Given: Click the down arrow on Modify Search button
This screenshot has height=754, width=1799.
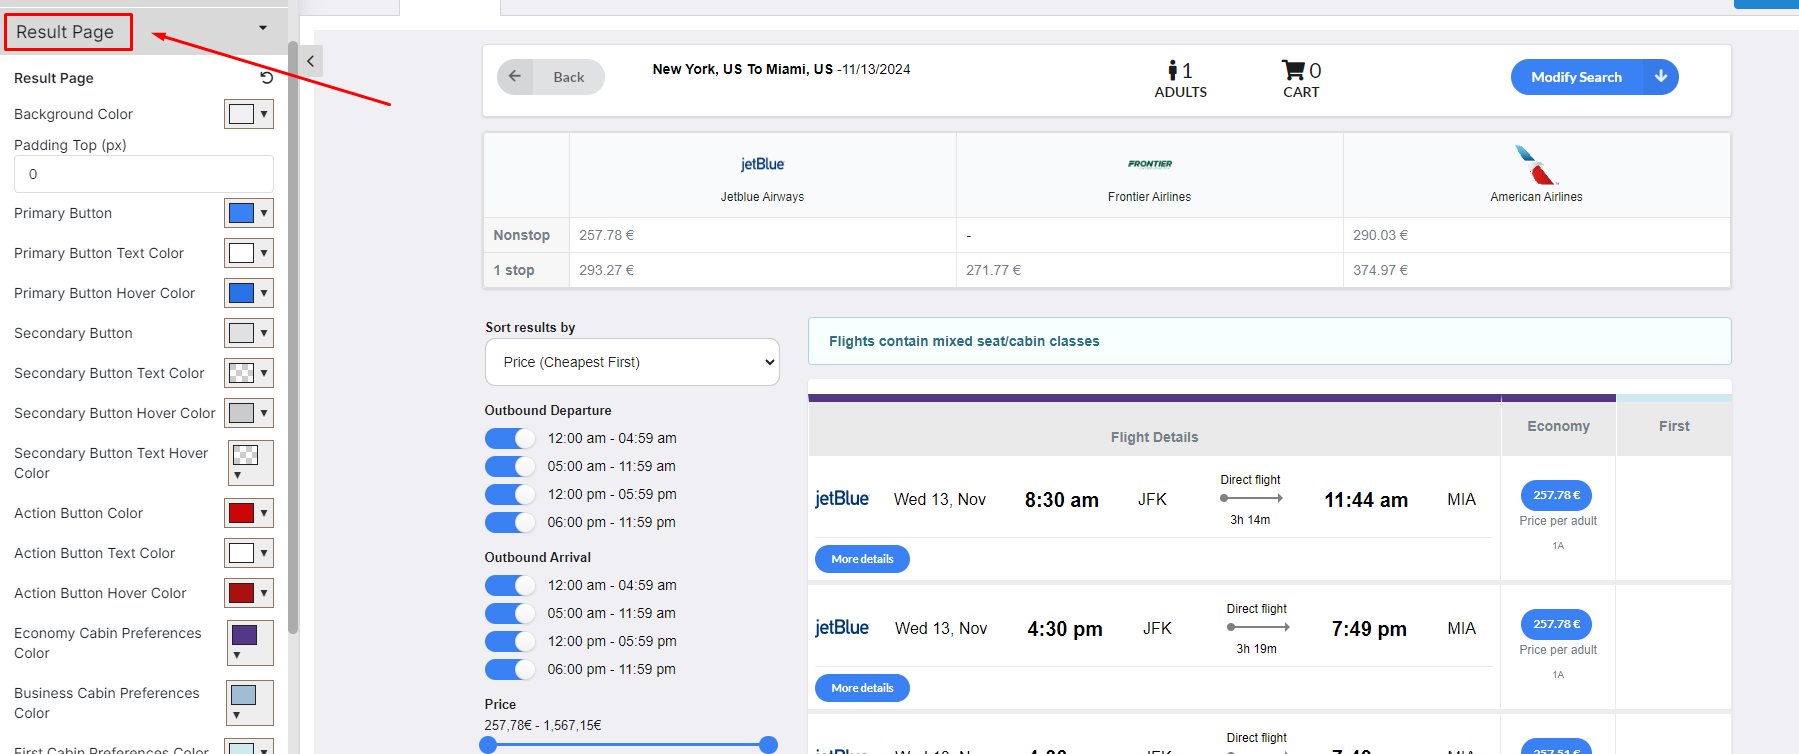Looking at the screenshot, I should (1661, 77).
